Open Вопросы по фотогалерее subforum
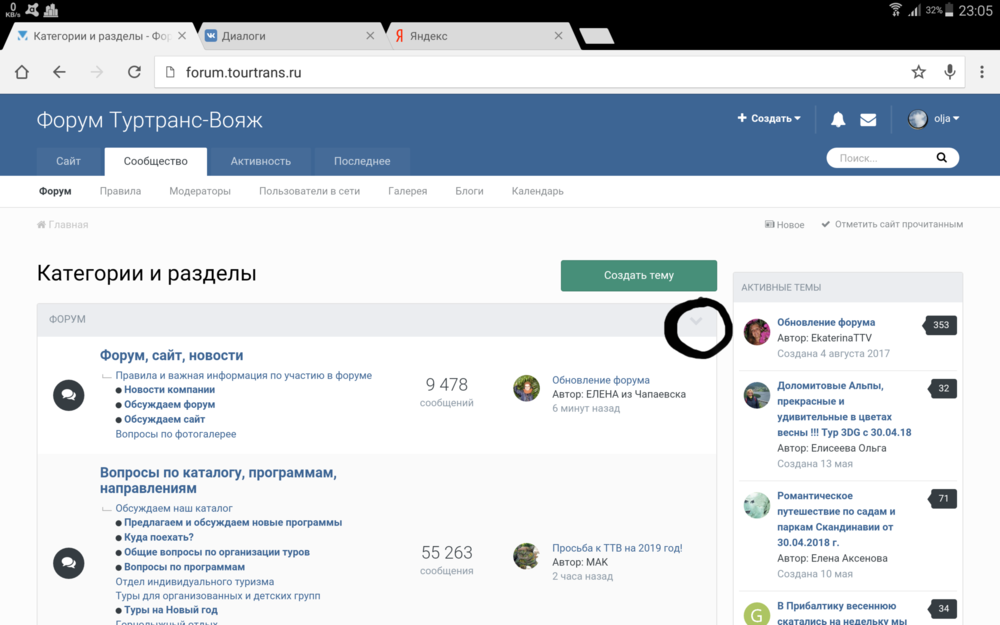The image size is (1000, 625). 176,434
